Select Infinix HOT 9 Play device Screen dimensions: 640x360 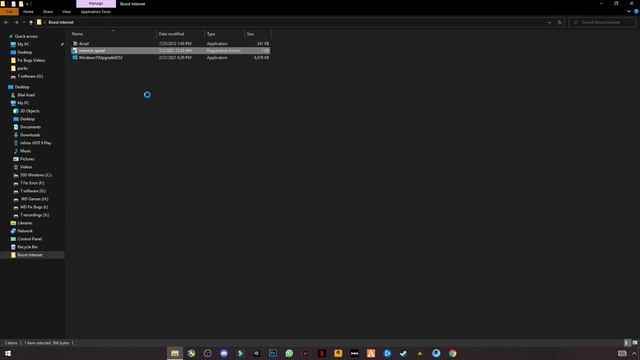click(x=35, y=143)
